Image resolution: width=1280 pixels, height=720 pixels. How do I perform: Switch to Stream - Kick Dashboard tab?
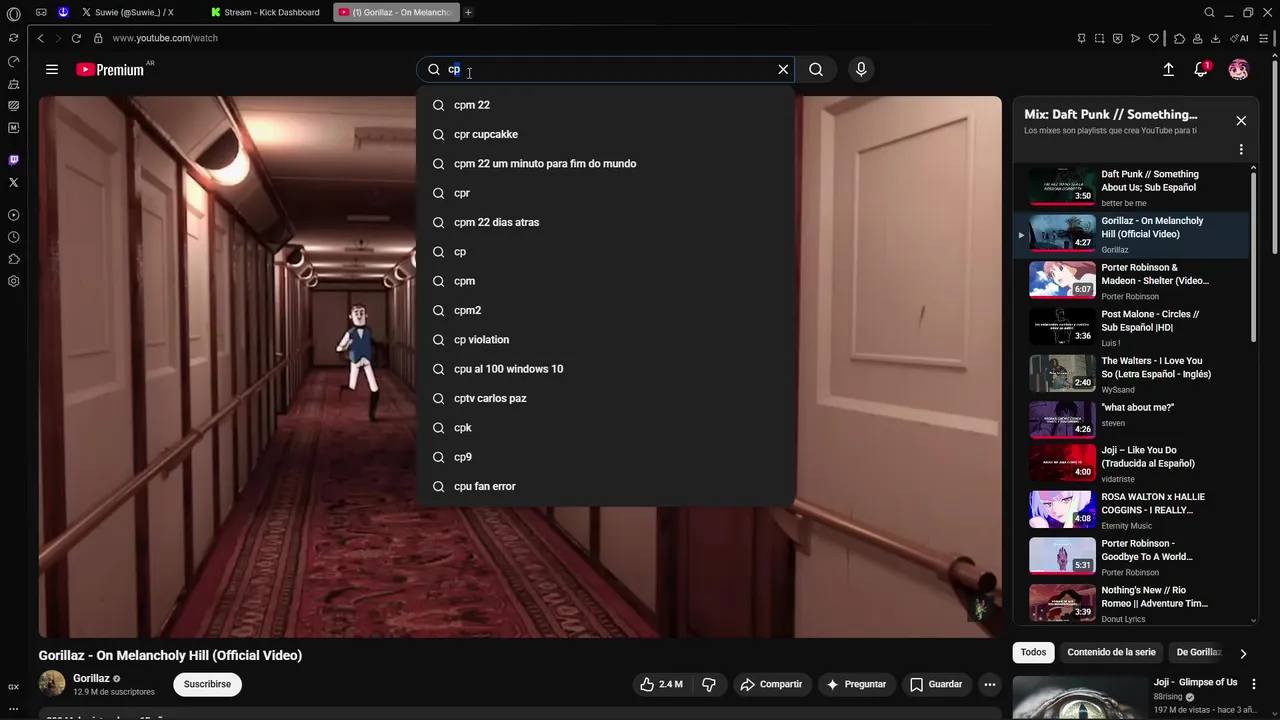pos(265,12)
